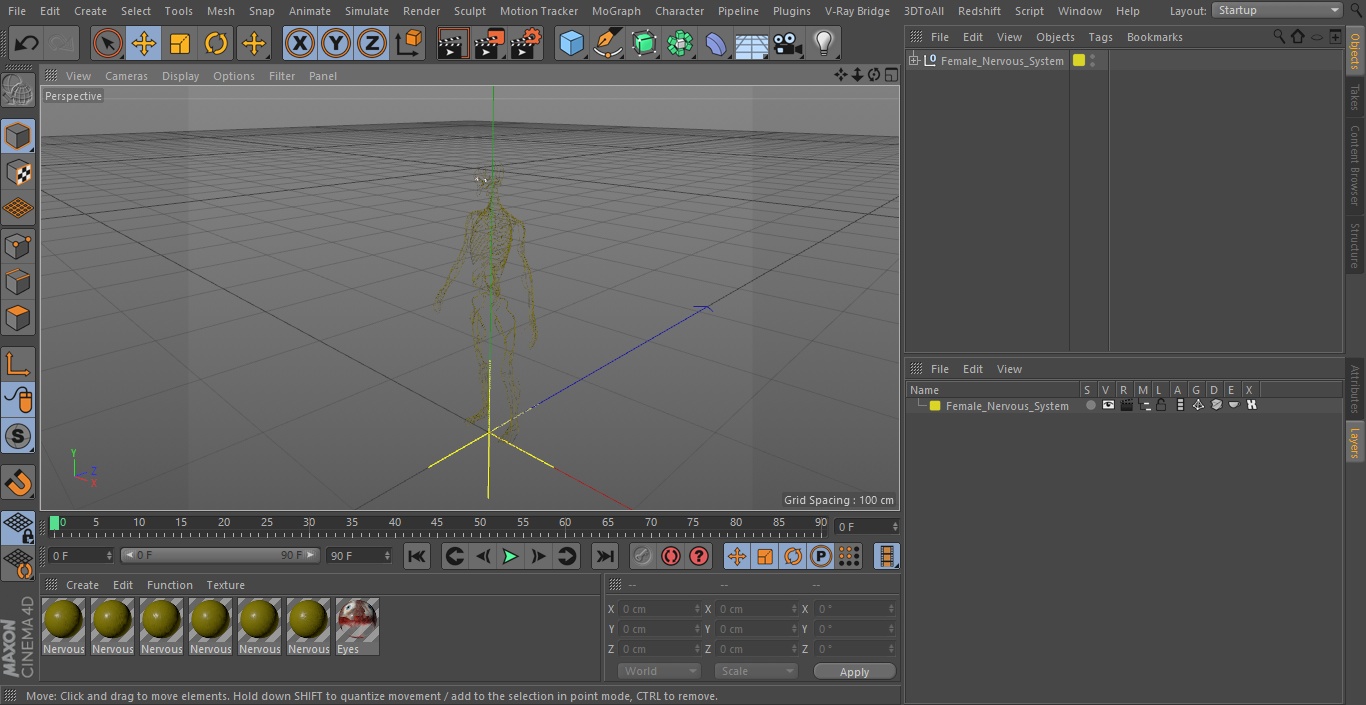Expand Female_Nervous_System in Objects manager
Image resolution: width=1366 pixels, height=705 pixels.
(914, 61)
